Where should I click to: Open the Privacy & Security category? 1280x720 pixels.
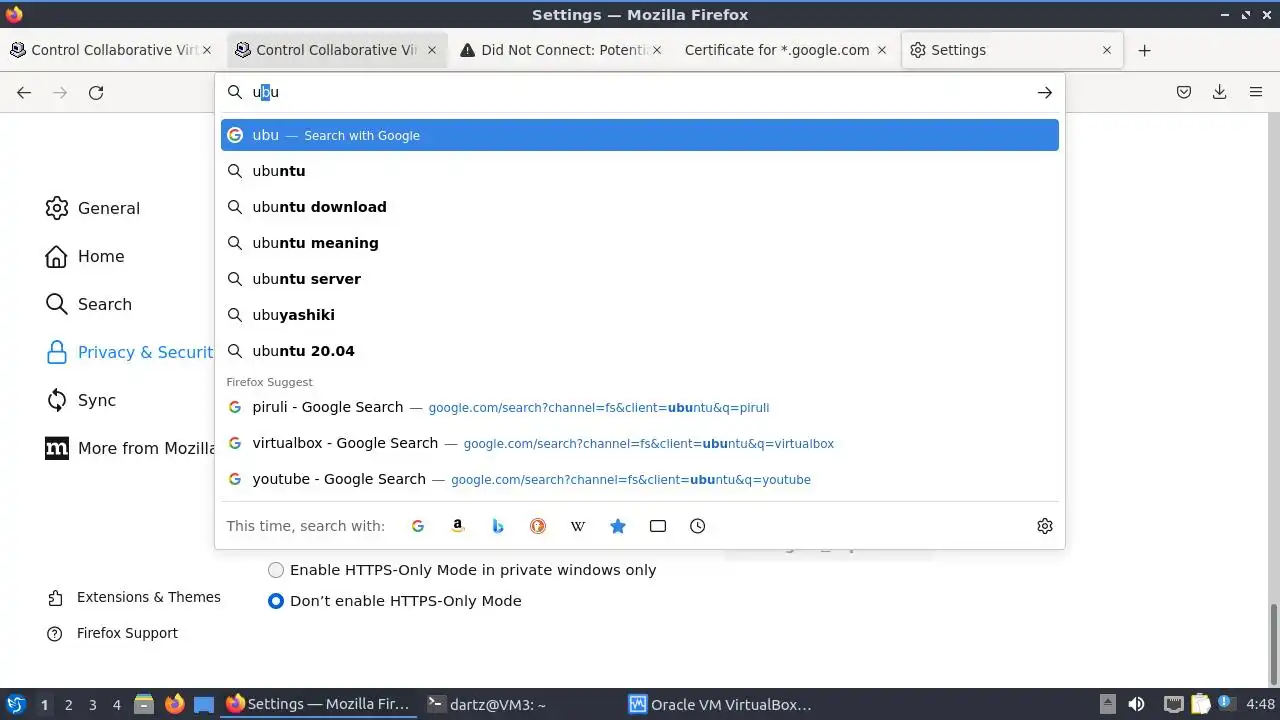128,352
